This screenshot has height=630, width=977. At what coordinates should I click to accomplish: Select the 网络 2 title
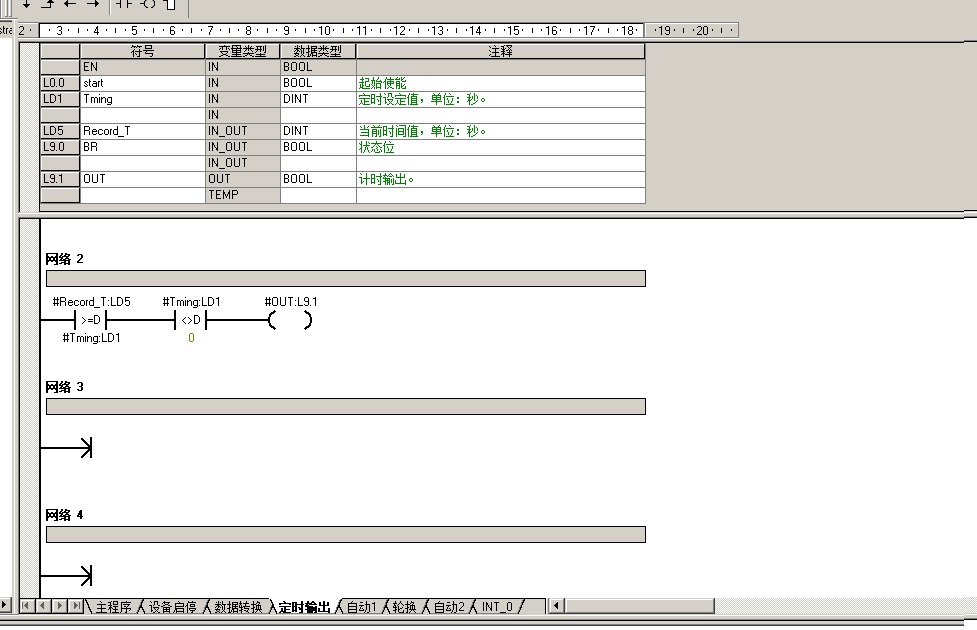(64, 259)
